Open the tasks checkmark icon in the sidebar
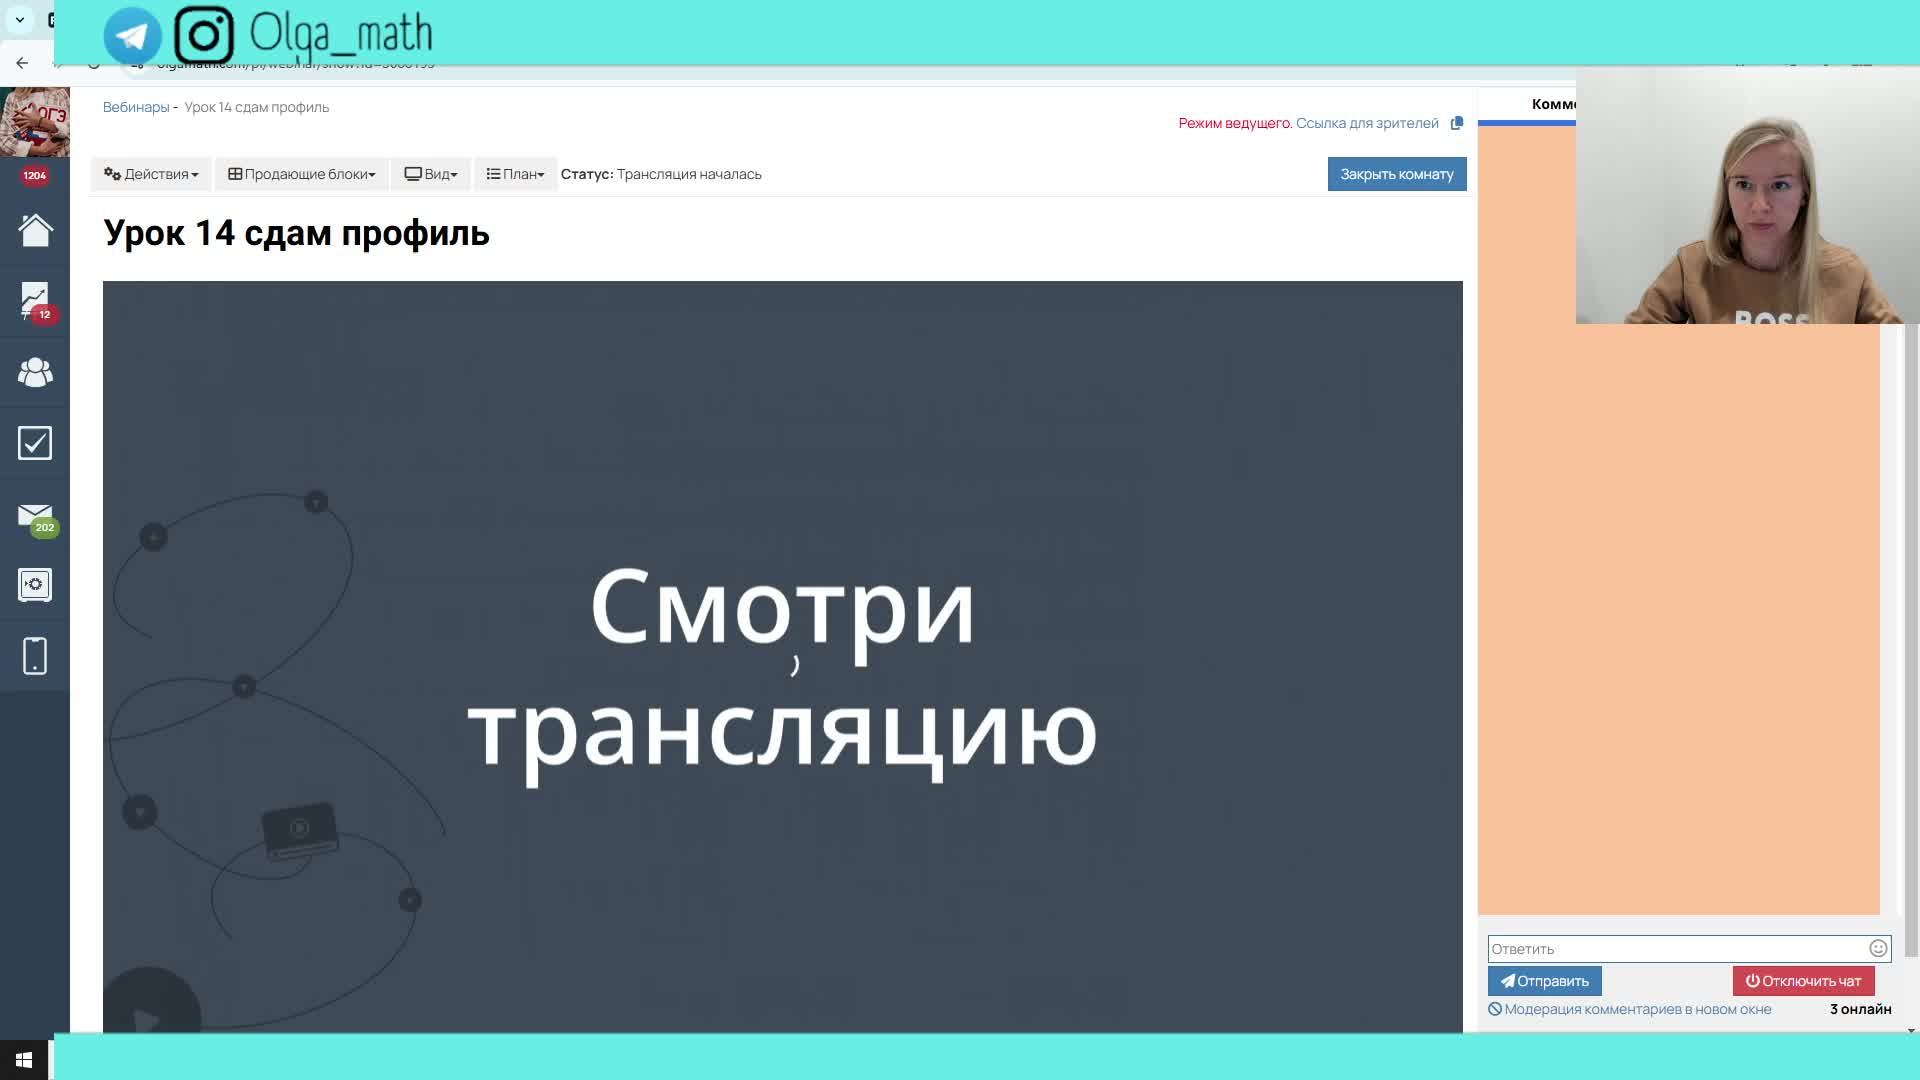This screenshot has width=1920, height=1080. pyautogui.click(x=35, y=443)
